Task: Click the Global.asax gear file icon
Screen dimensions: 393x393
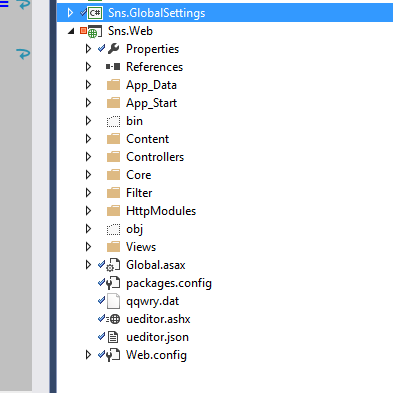Action: click(113, 265)
